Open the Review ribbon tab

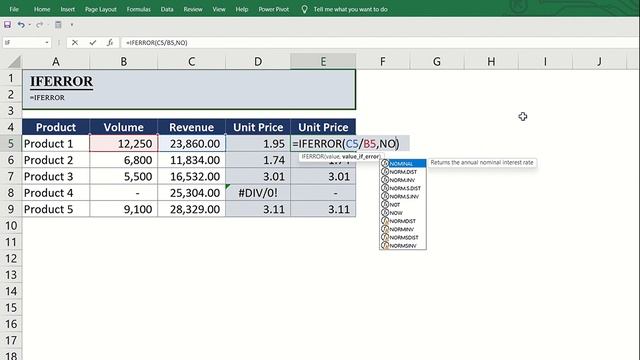tap(193, 9)
